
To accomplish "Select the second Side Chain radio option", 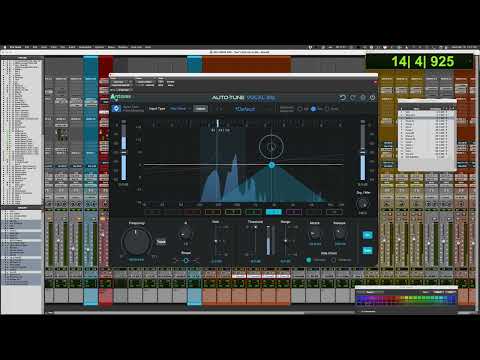I will point(334,260).
